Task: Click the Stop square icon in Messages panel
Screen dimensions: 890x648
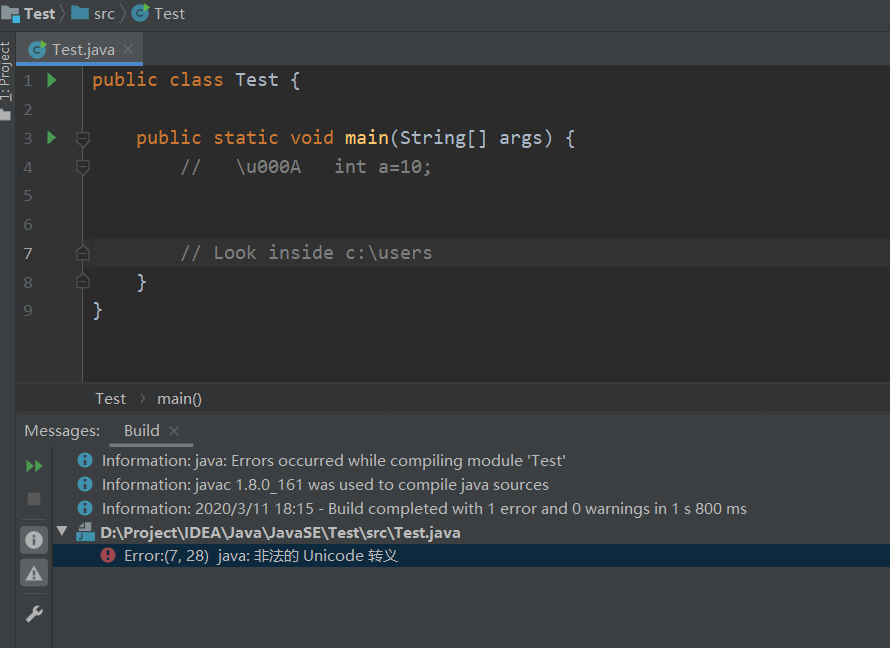Action: click(34, 499)
